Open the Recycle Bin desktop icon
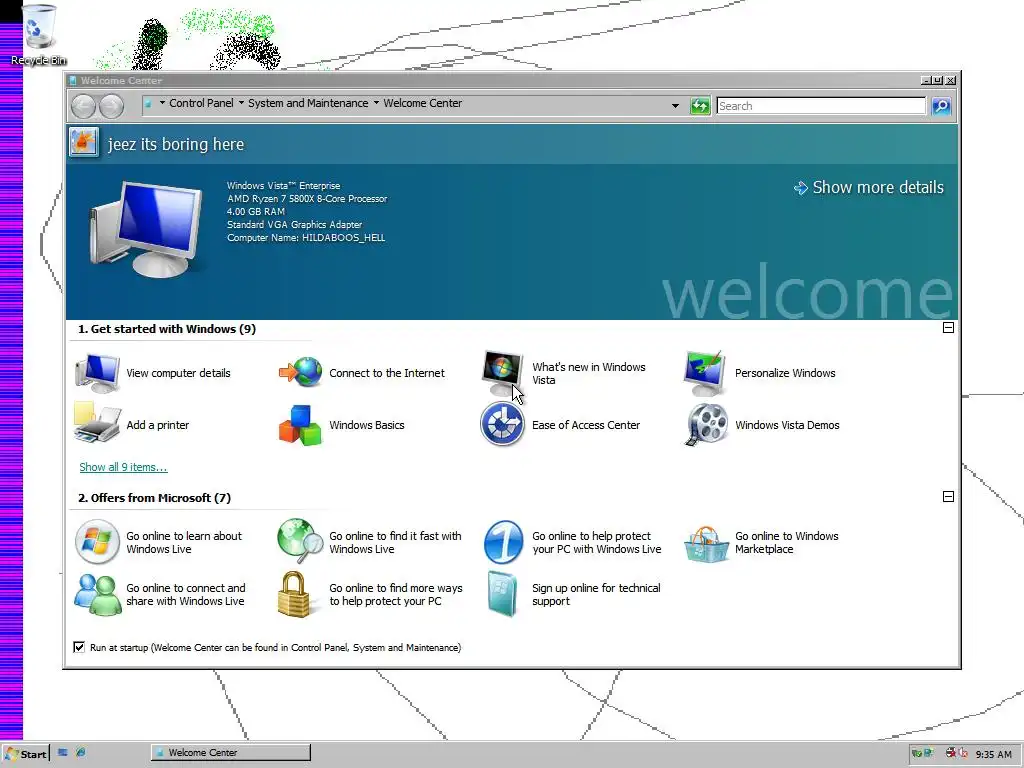Image resolution: width=1024 pixels, height=768 pixels. coord(39,35)
